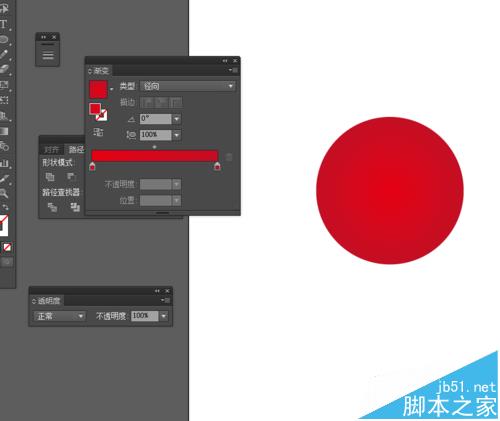Screen dimensions: 500x421
Task: Collapse the Transparency panel with double-arrow icon
Action: click(157, 291)
